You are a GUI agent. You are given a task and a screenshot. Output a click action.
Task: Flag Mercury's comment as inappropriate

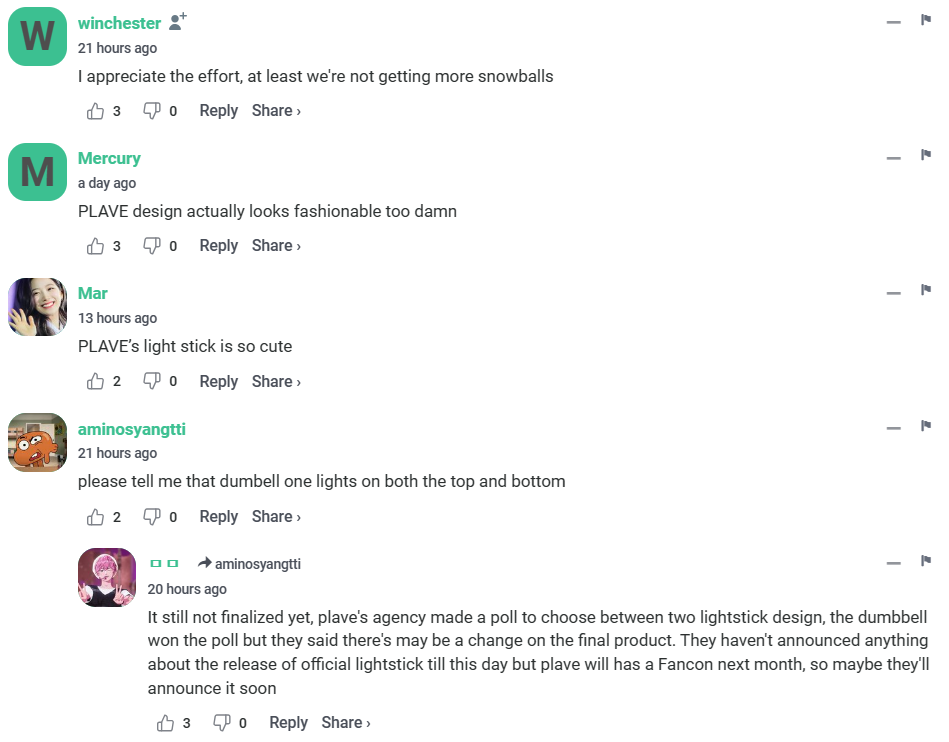tap(926, 156)
